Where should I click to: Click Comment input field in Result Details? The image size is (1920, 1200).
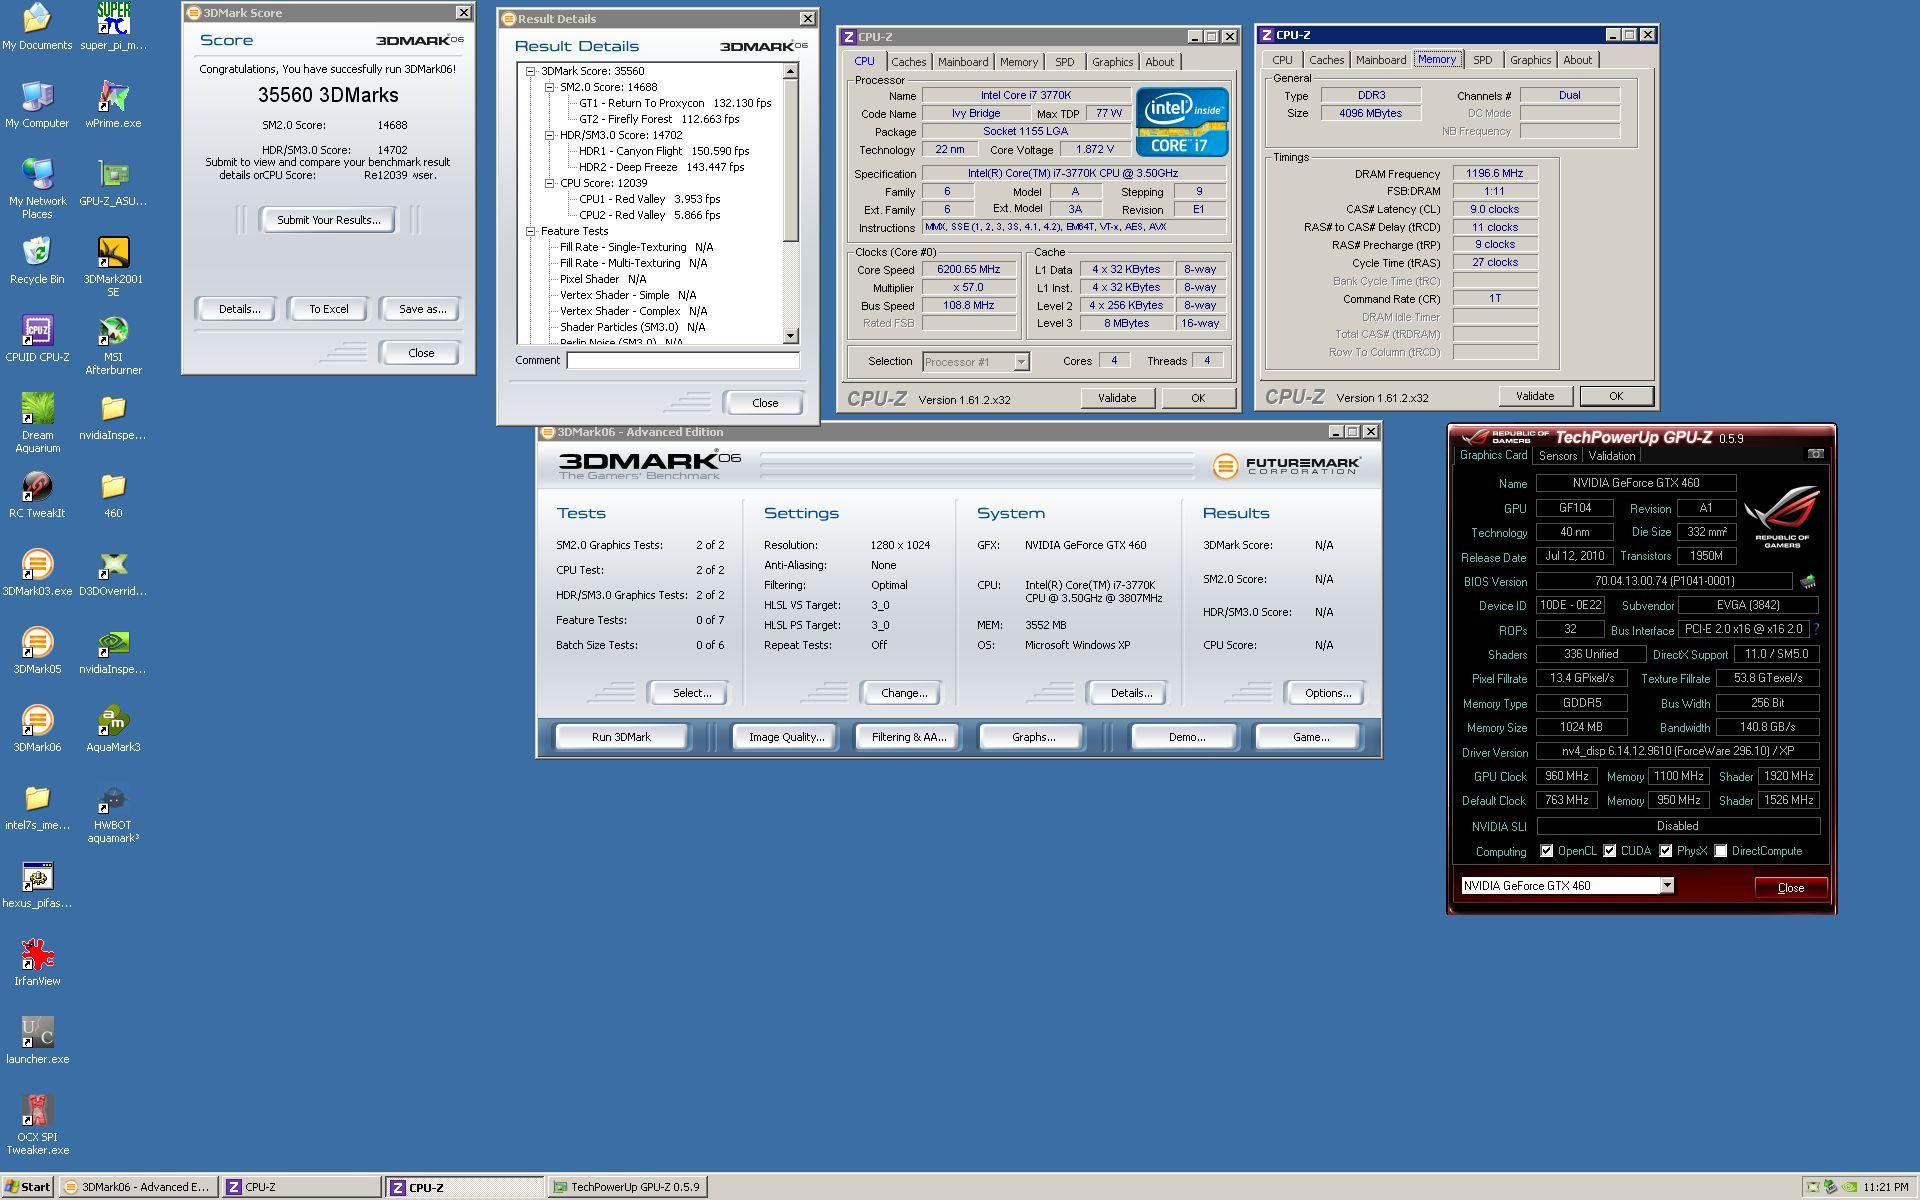683,361
